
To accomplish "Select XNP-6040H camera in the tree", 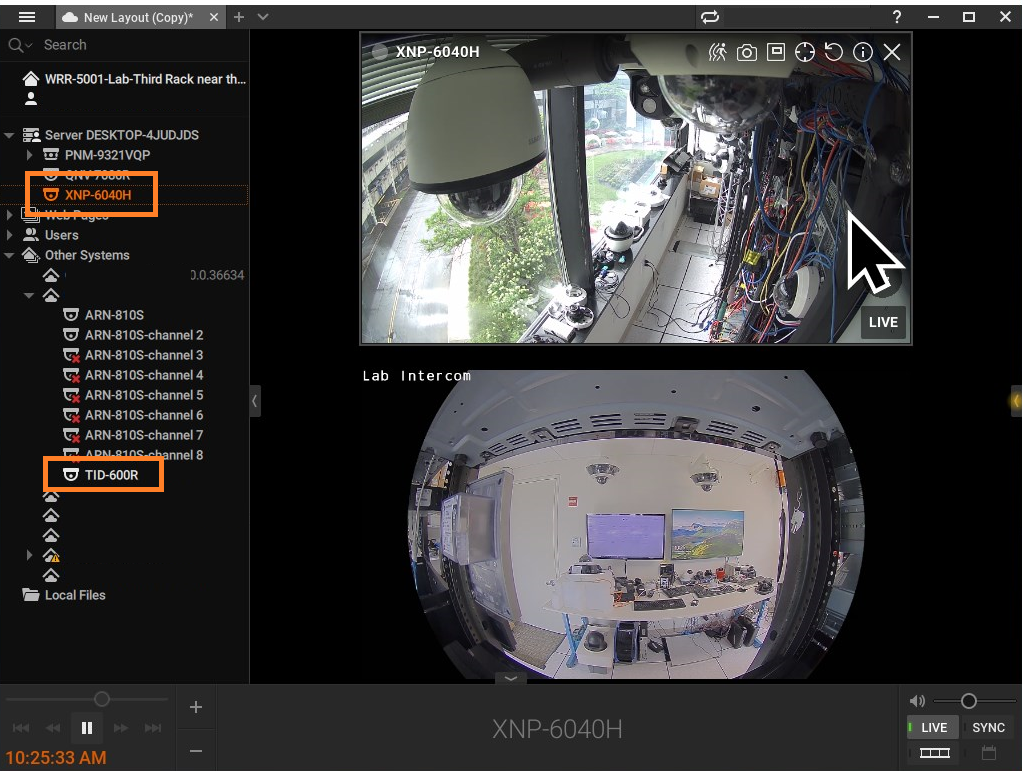I will (98, 195).
